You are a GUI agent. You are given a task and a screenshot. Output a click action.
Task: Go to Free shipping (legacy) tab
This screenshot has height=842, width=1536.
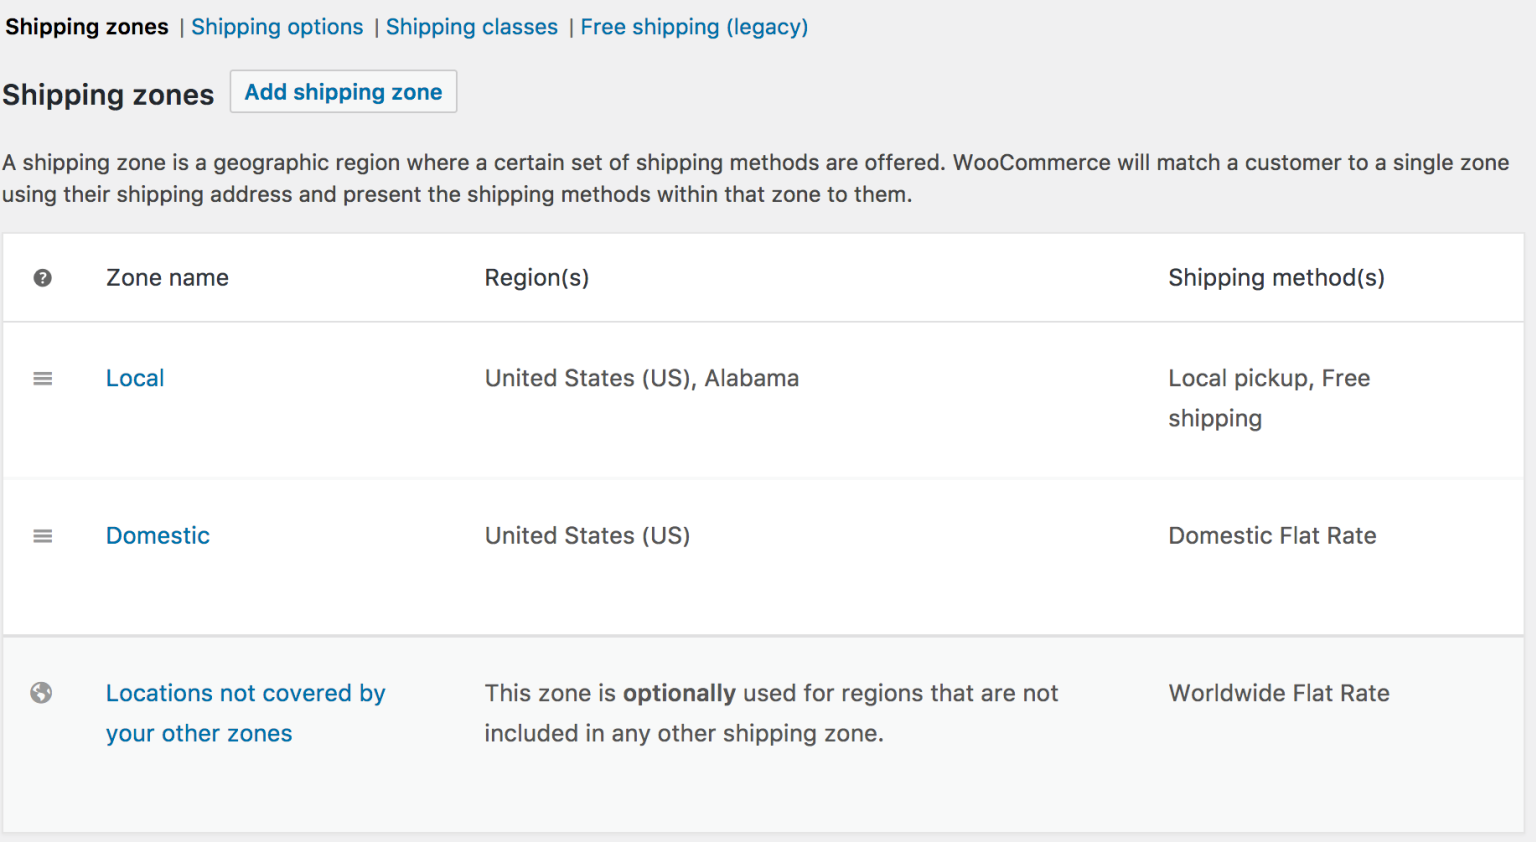(x=694, y=27)
